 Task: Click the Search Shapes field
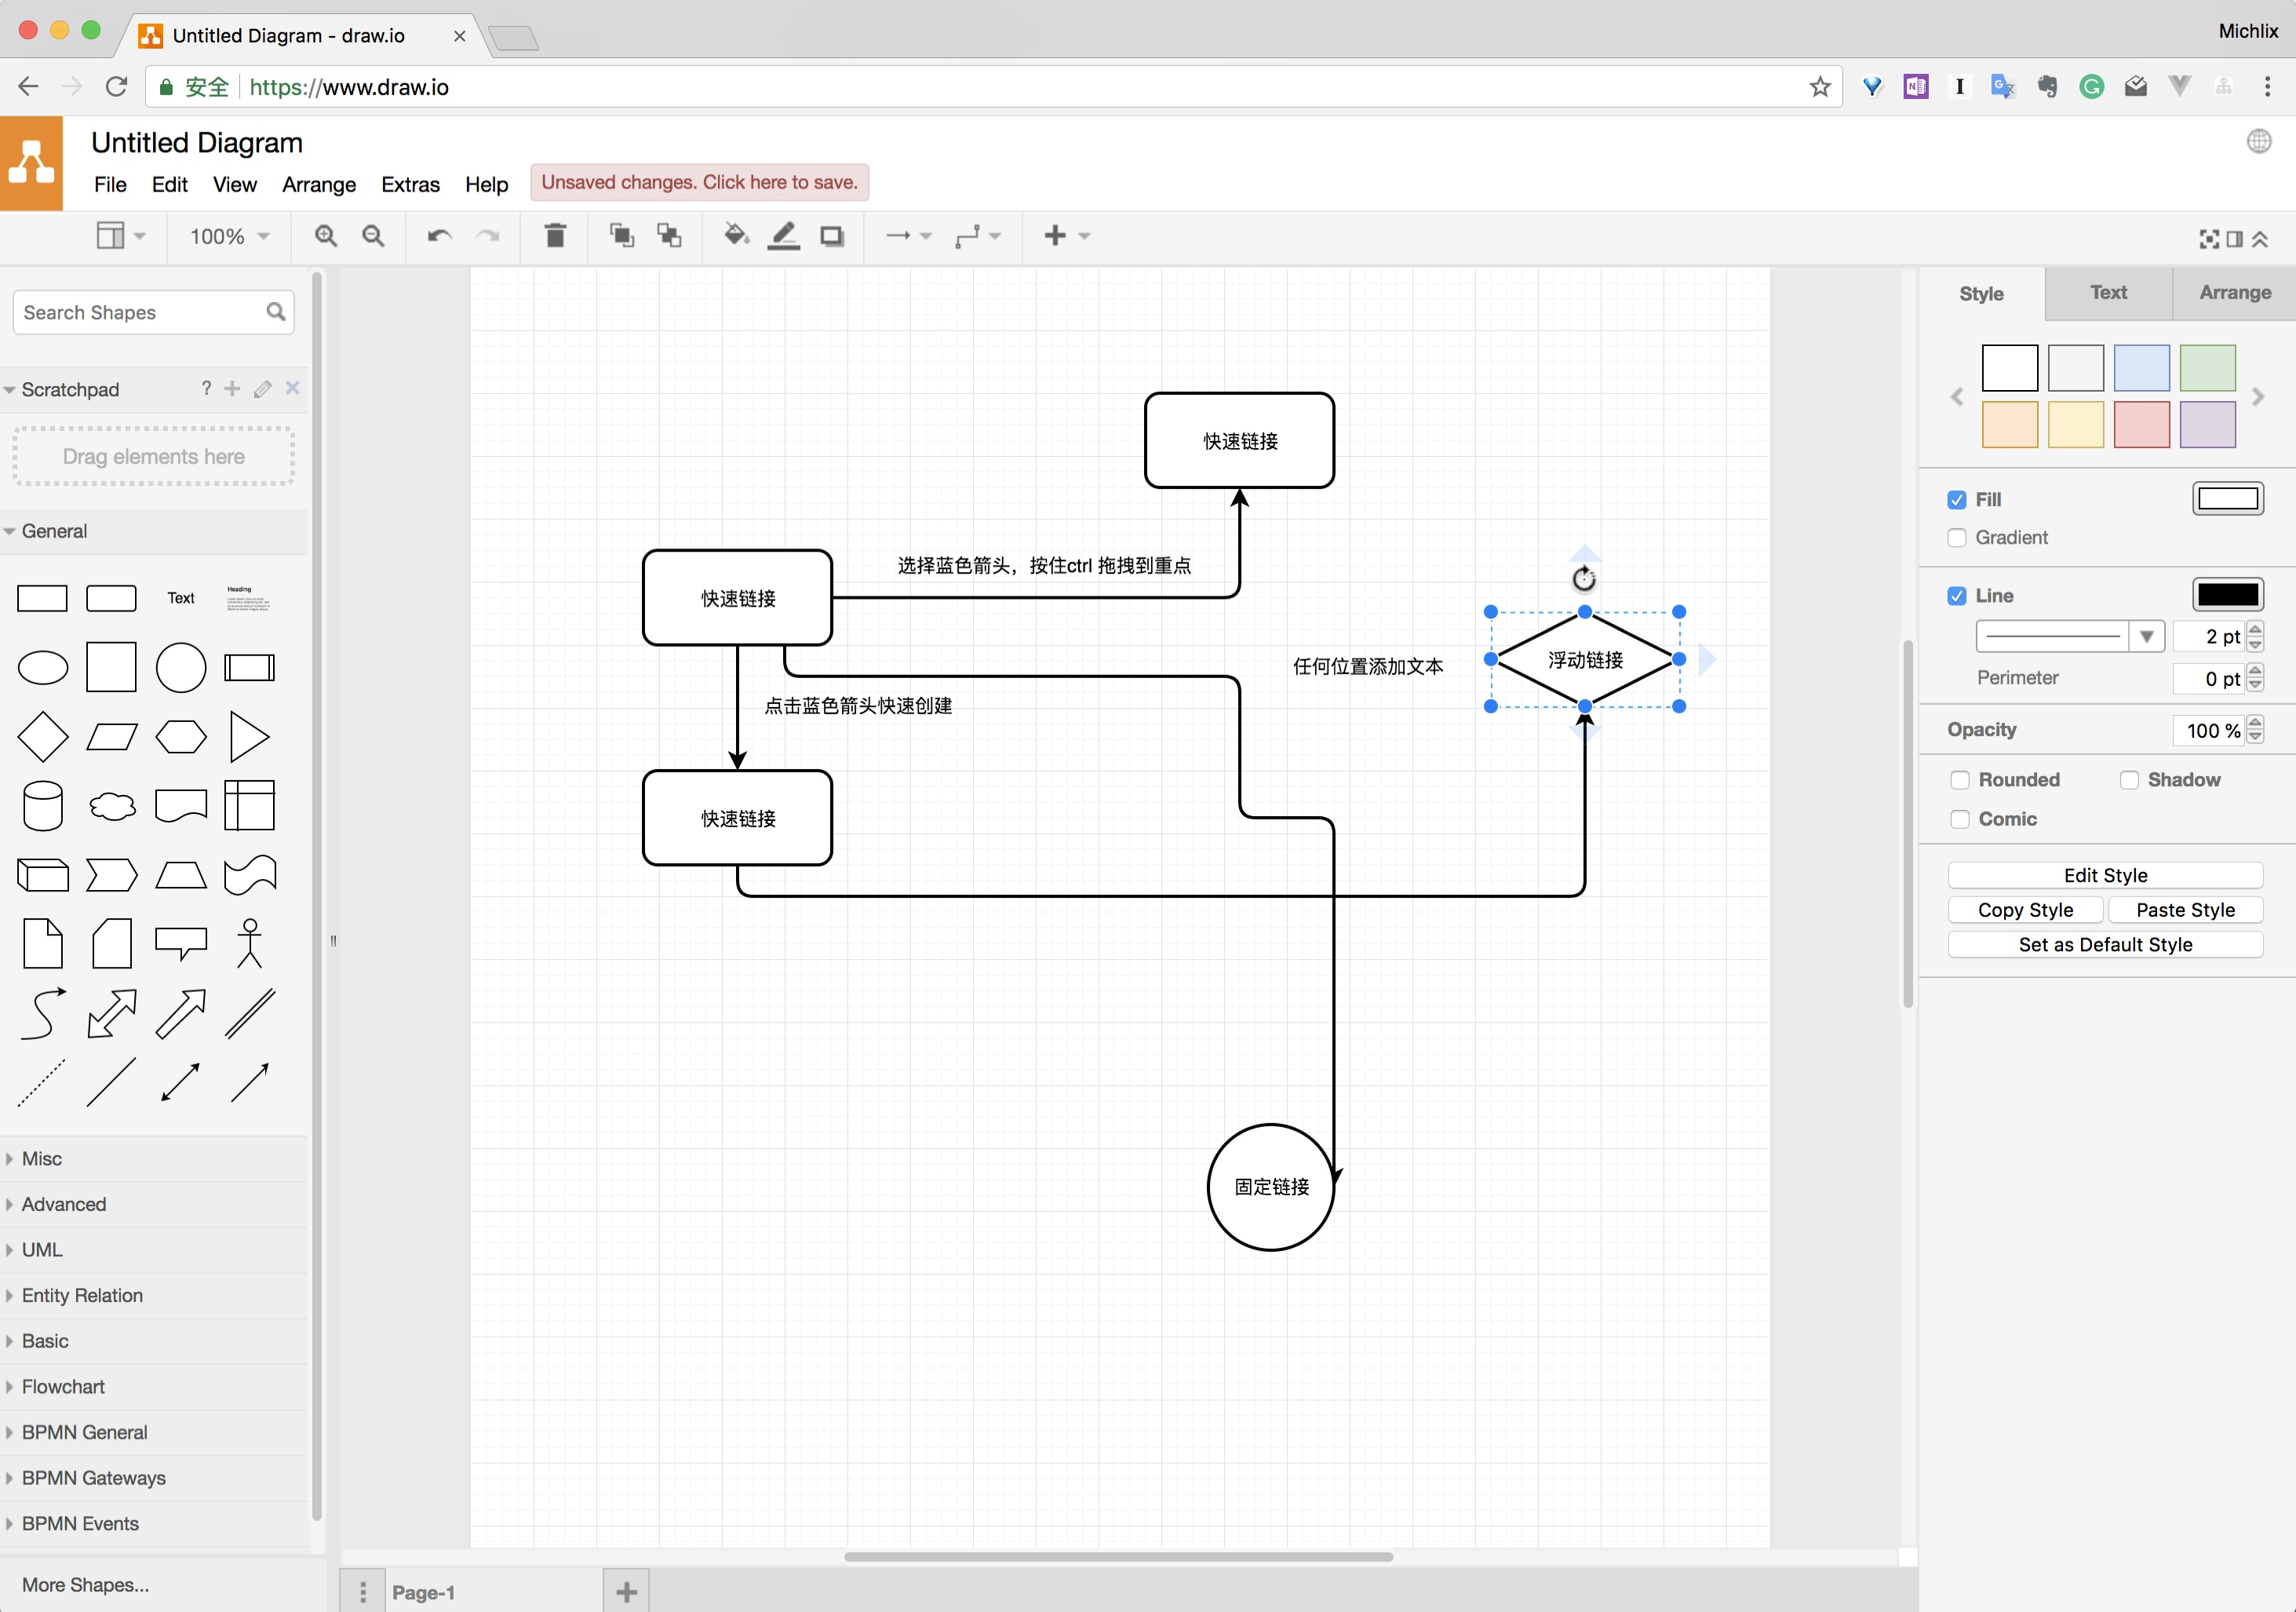[x=140, y=312]
